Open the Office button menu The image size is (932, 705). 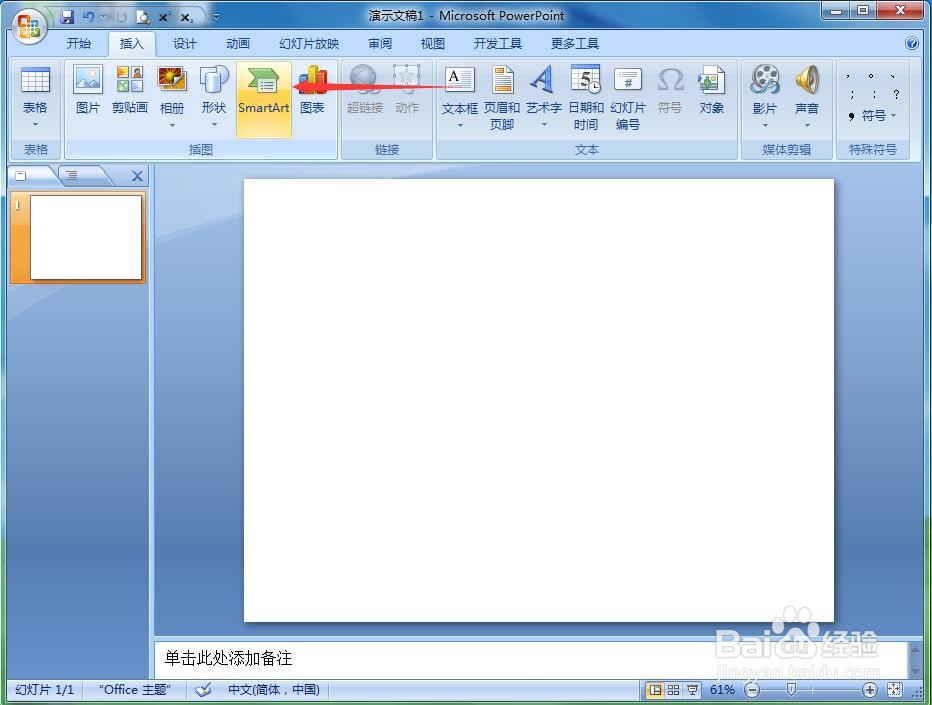(x=29, y=27)
